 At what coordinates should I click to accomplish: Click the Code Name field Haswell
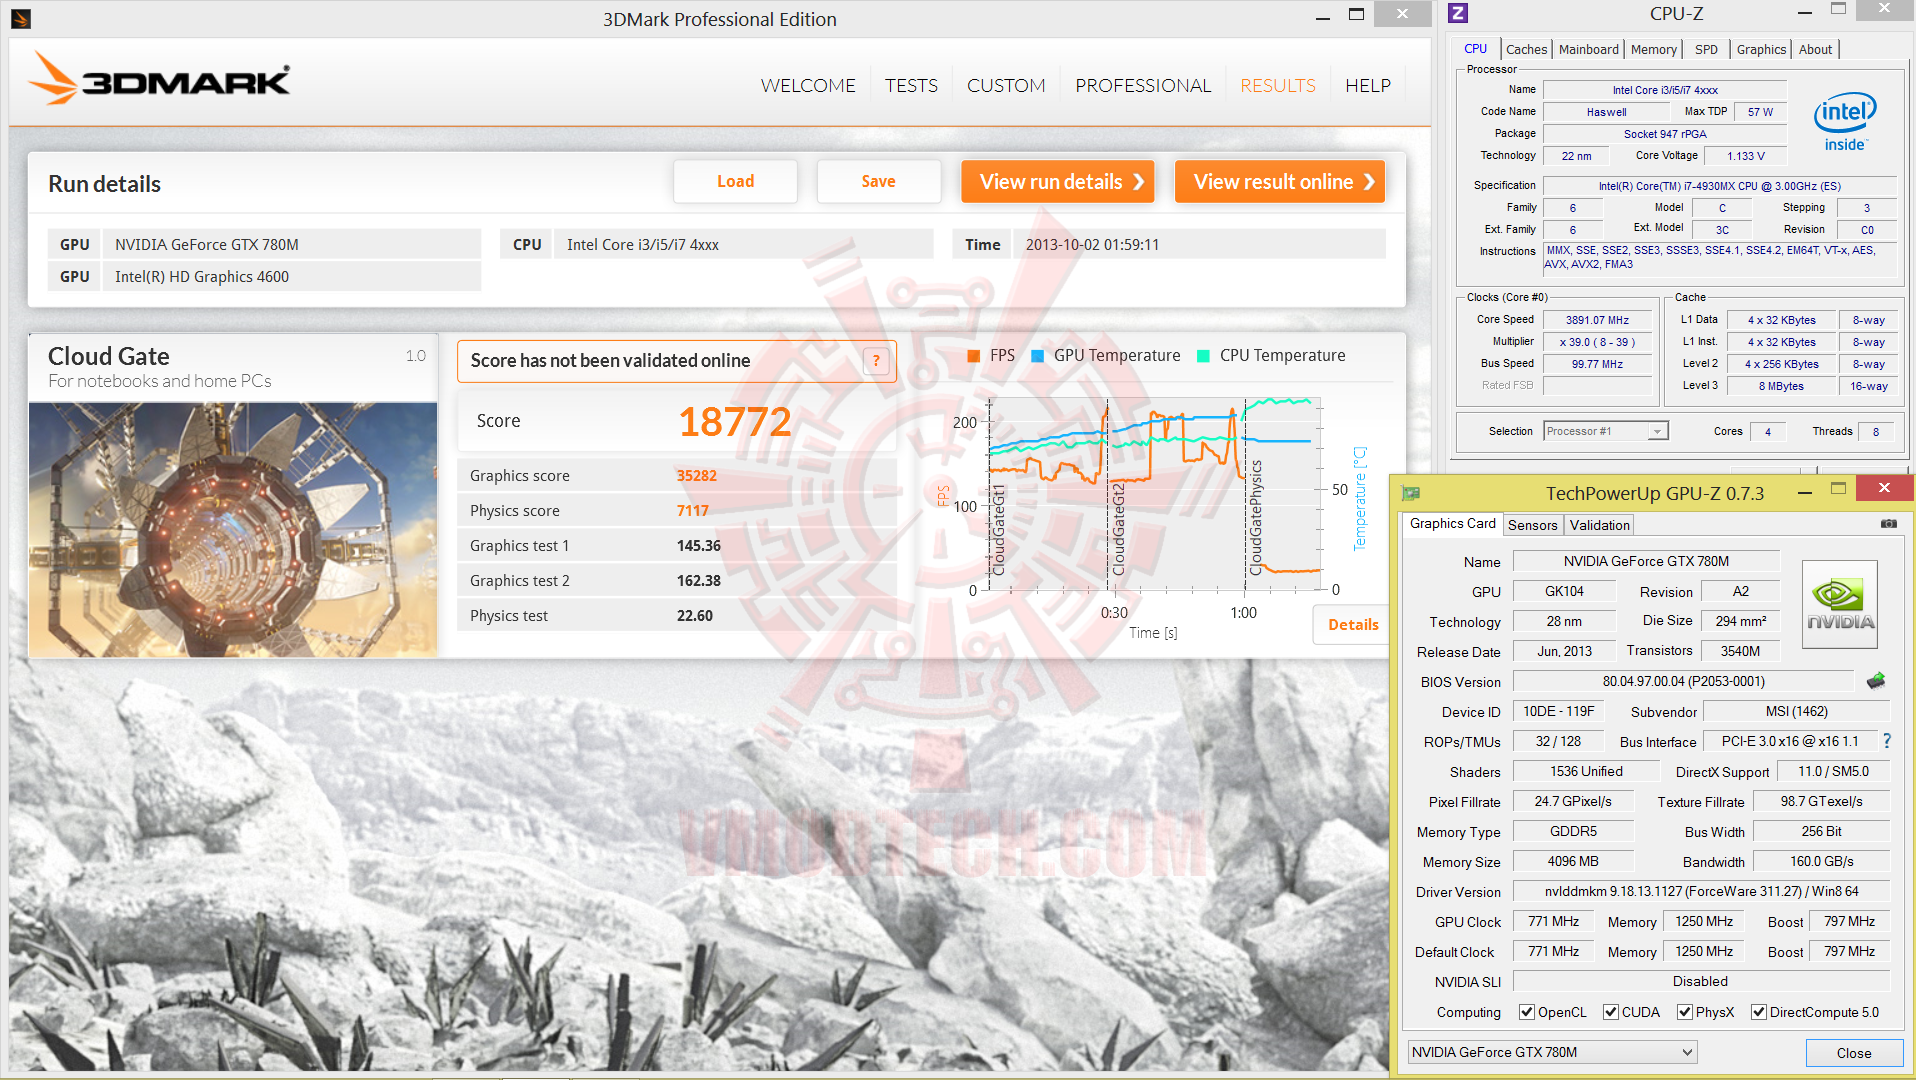click(1606, 112)
